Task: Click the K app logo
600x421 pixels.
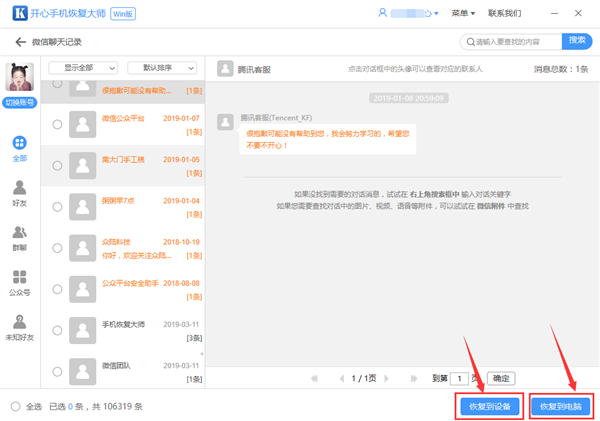Action: (x=20, y=13)
